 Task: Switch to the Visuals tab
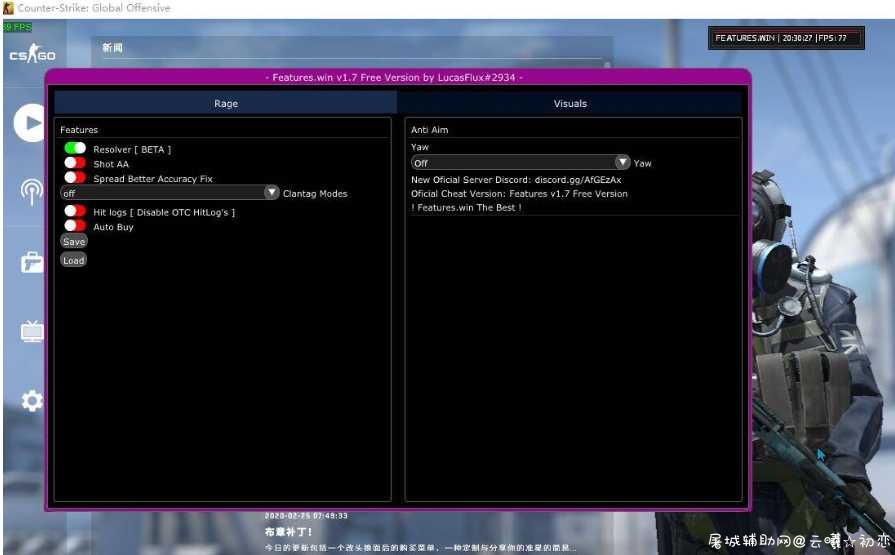(x=570, y=103)
